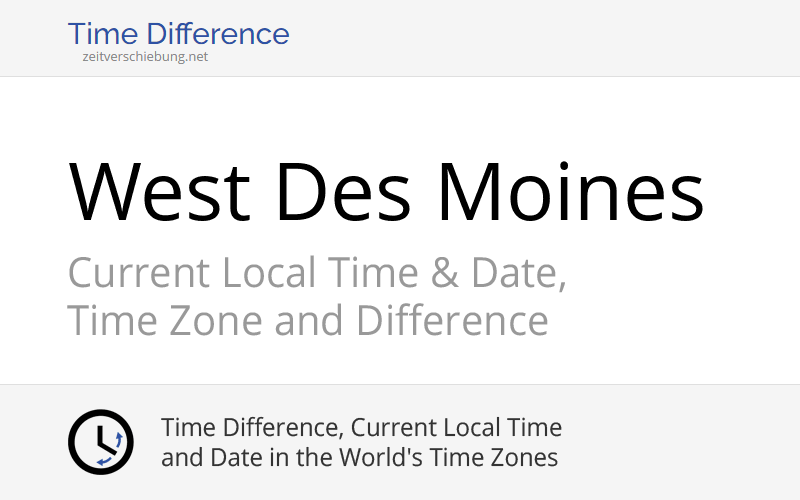The height and width of the screenshot is (500, 800).
Task: Select the West Des Moines main heading
Action: tap(386, 193)
